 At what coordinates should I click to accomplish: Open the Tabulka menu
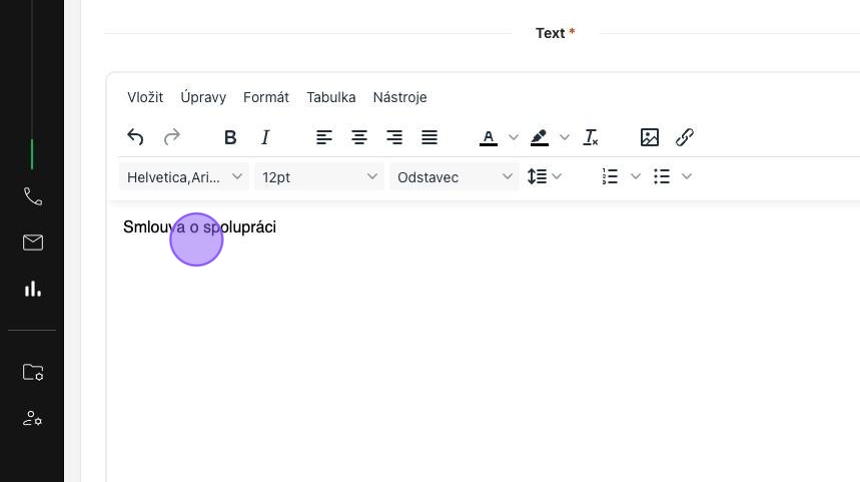click(x=331, y=97)
